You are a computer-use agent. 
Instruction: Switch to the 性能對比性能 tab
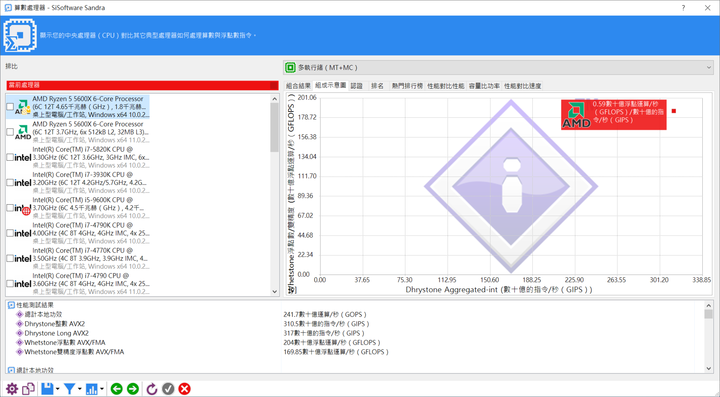[x=445, y=86]
